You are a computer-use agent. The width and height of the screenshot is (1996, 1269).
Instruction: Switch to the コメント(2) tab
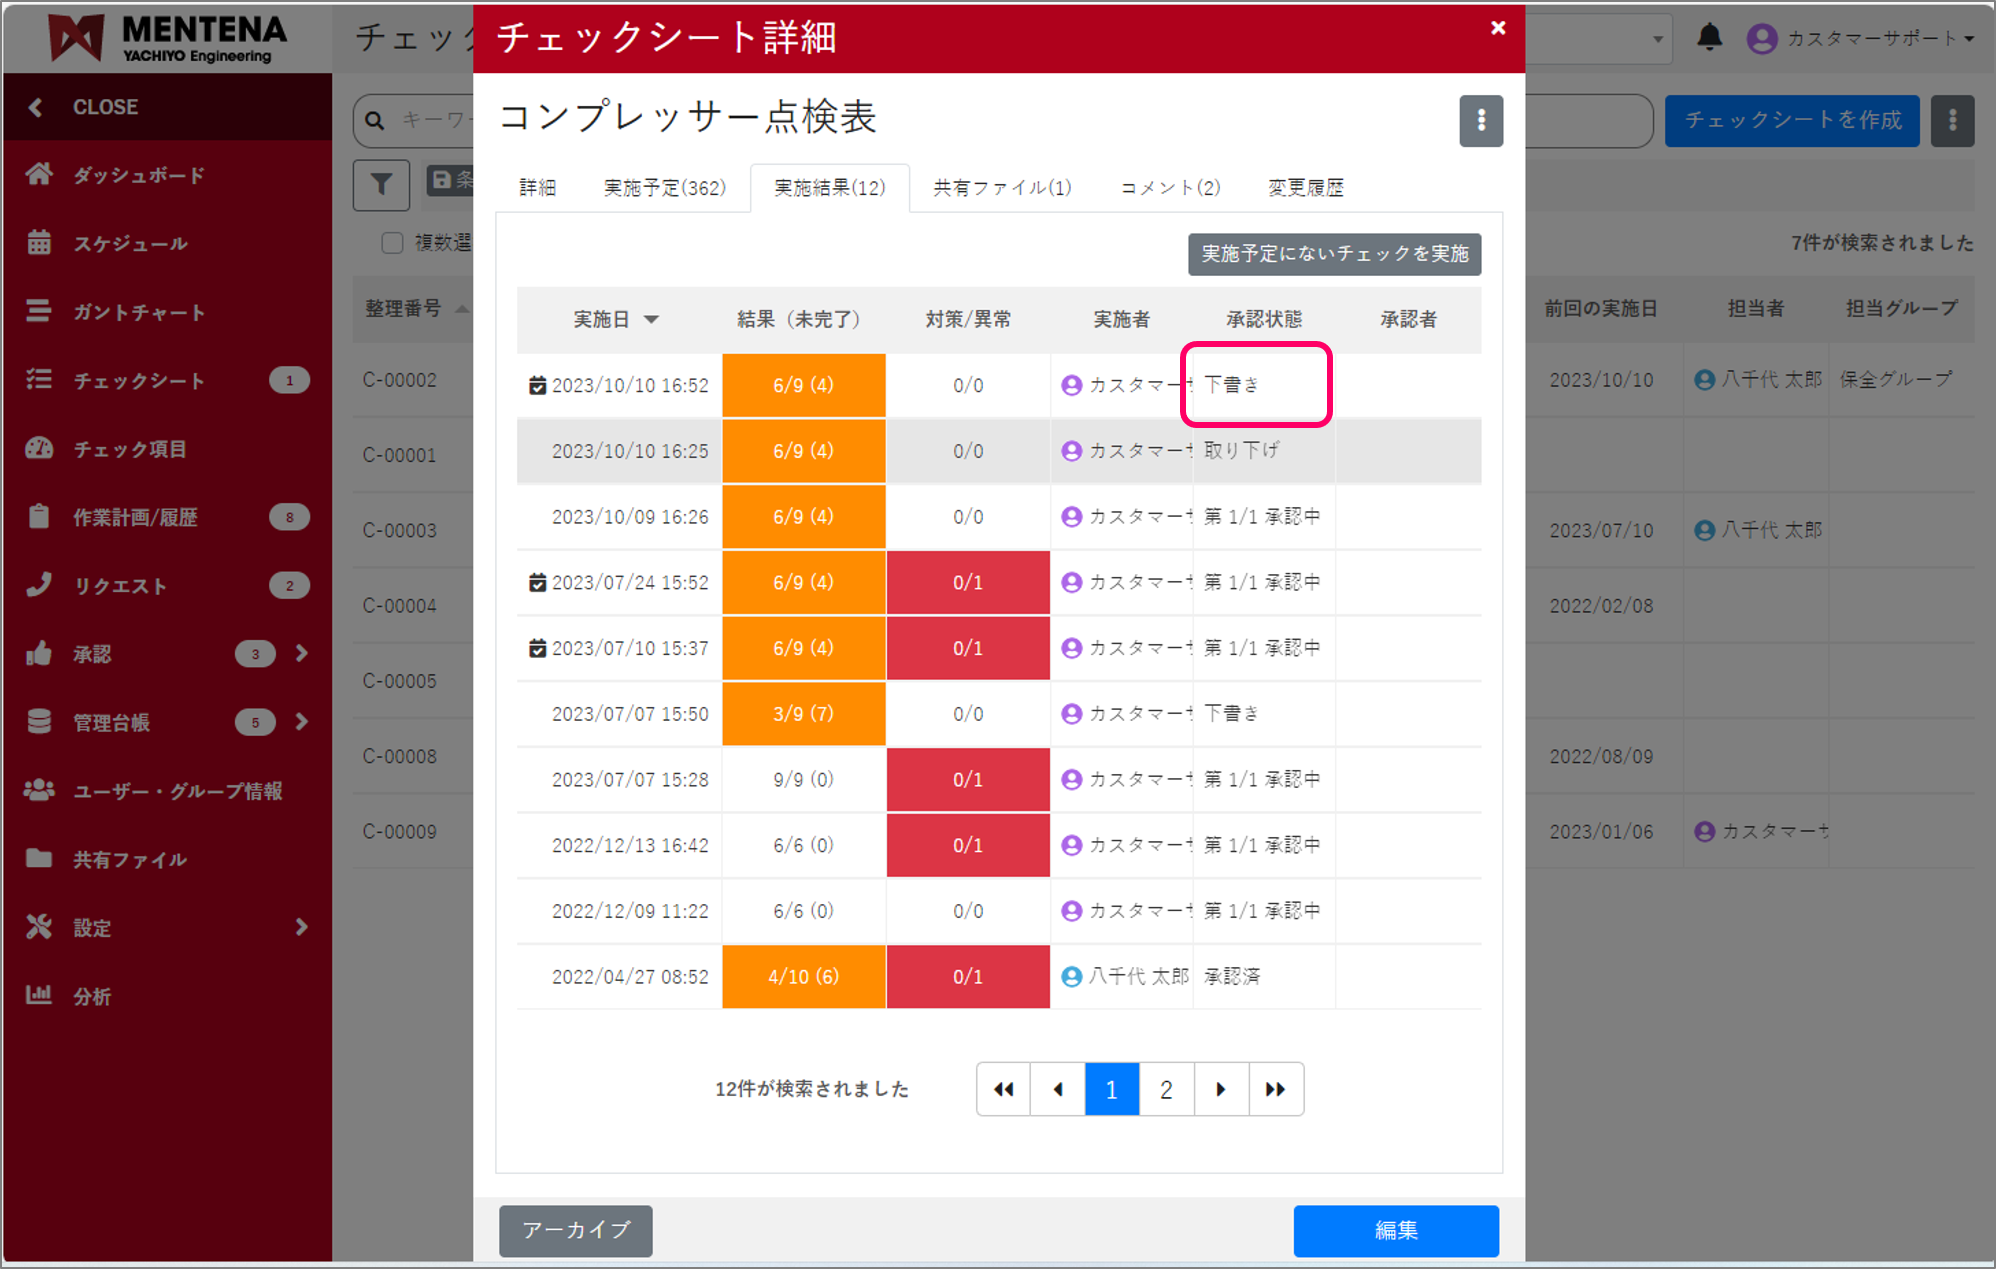1168,187
